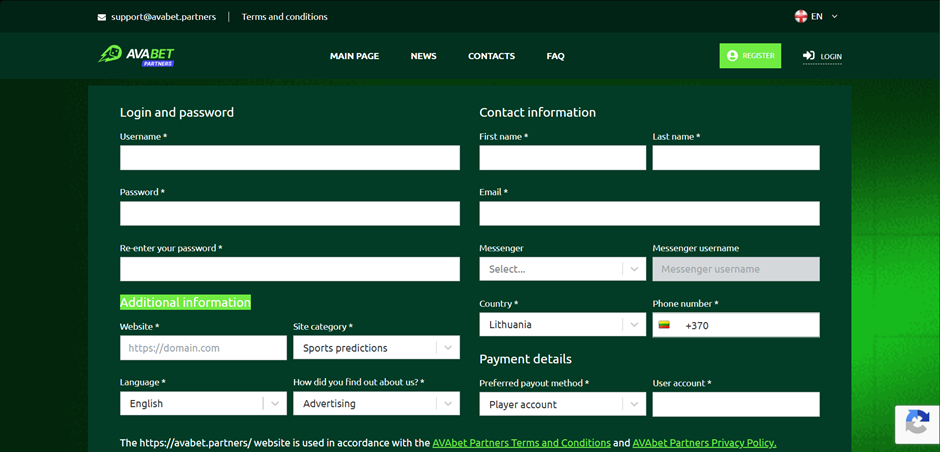Open the Language dropdown showing English

click(203, 403)
